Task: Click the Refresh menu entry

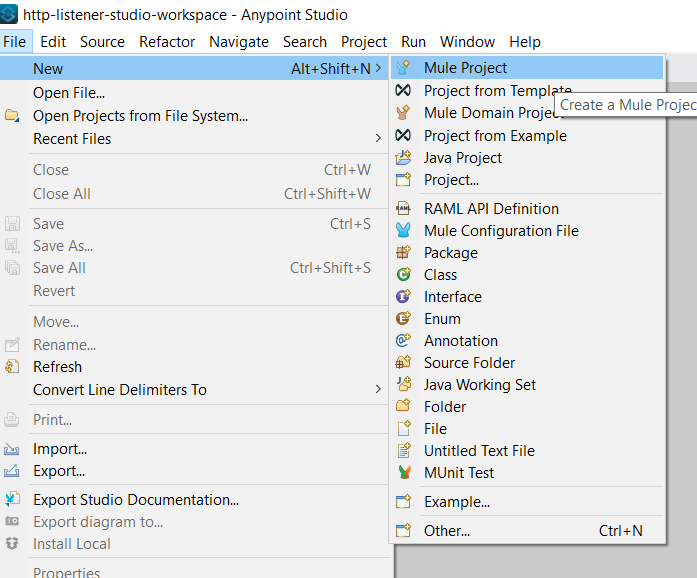Action: 57,367
